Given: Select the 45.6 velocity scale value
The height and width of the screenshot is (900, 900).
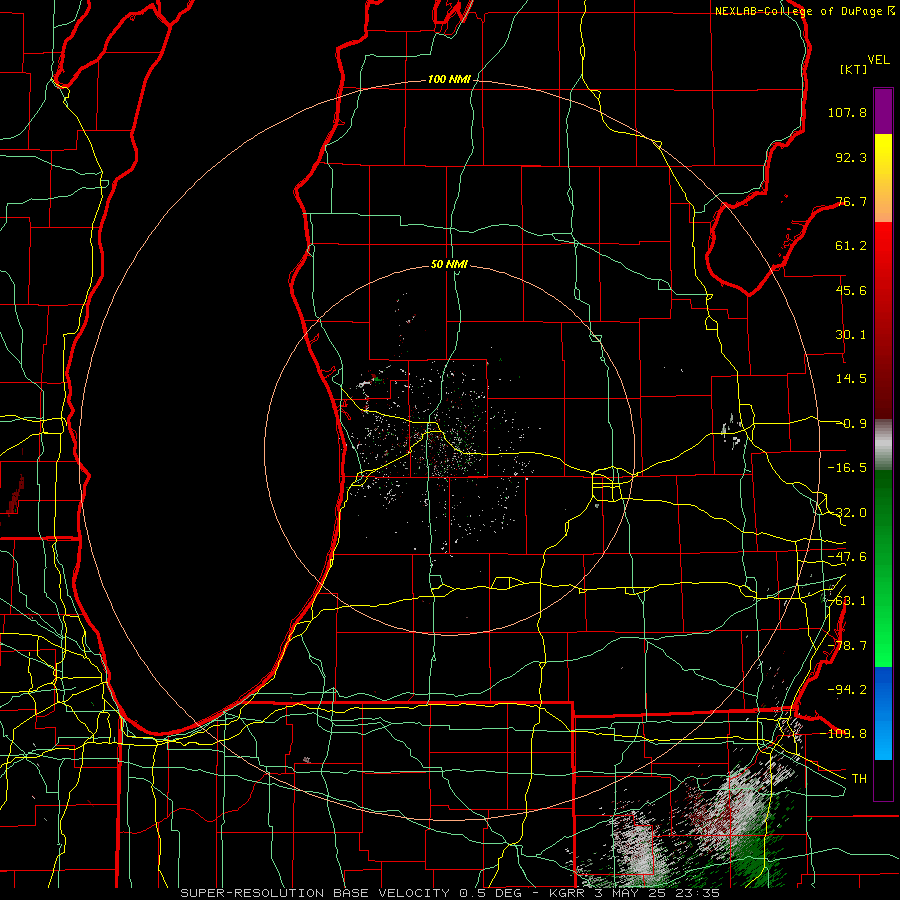Looking at the screenshot, I should [x=851, y=290].
